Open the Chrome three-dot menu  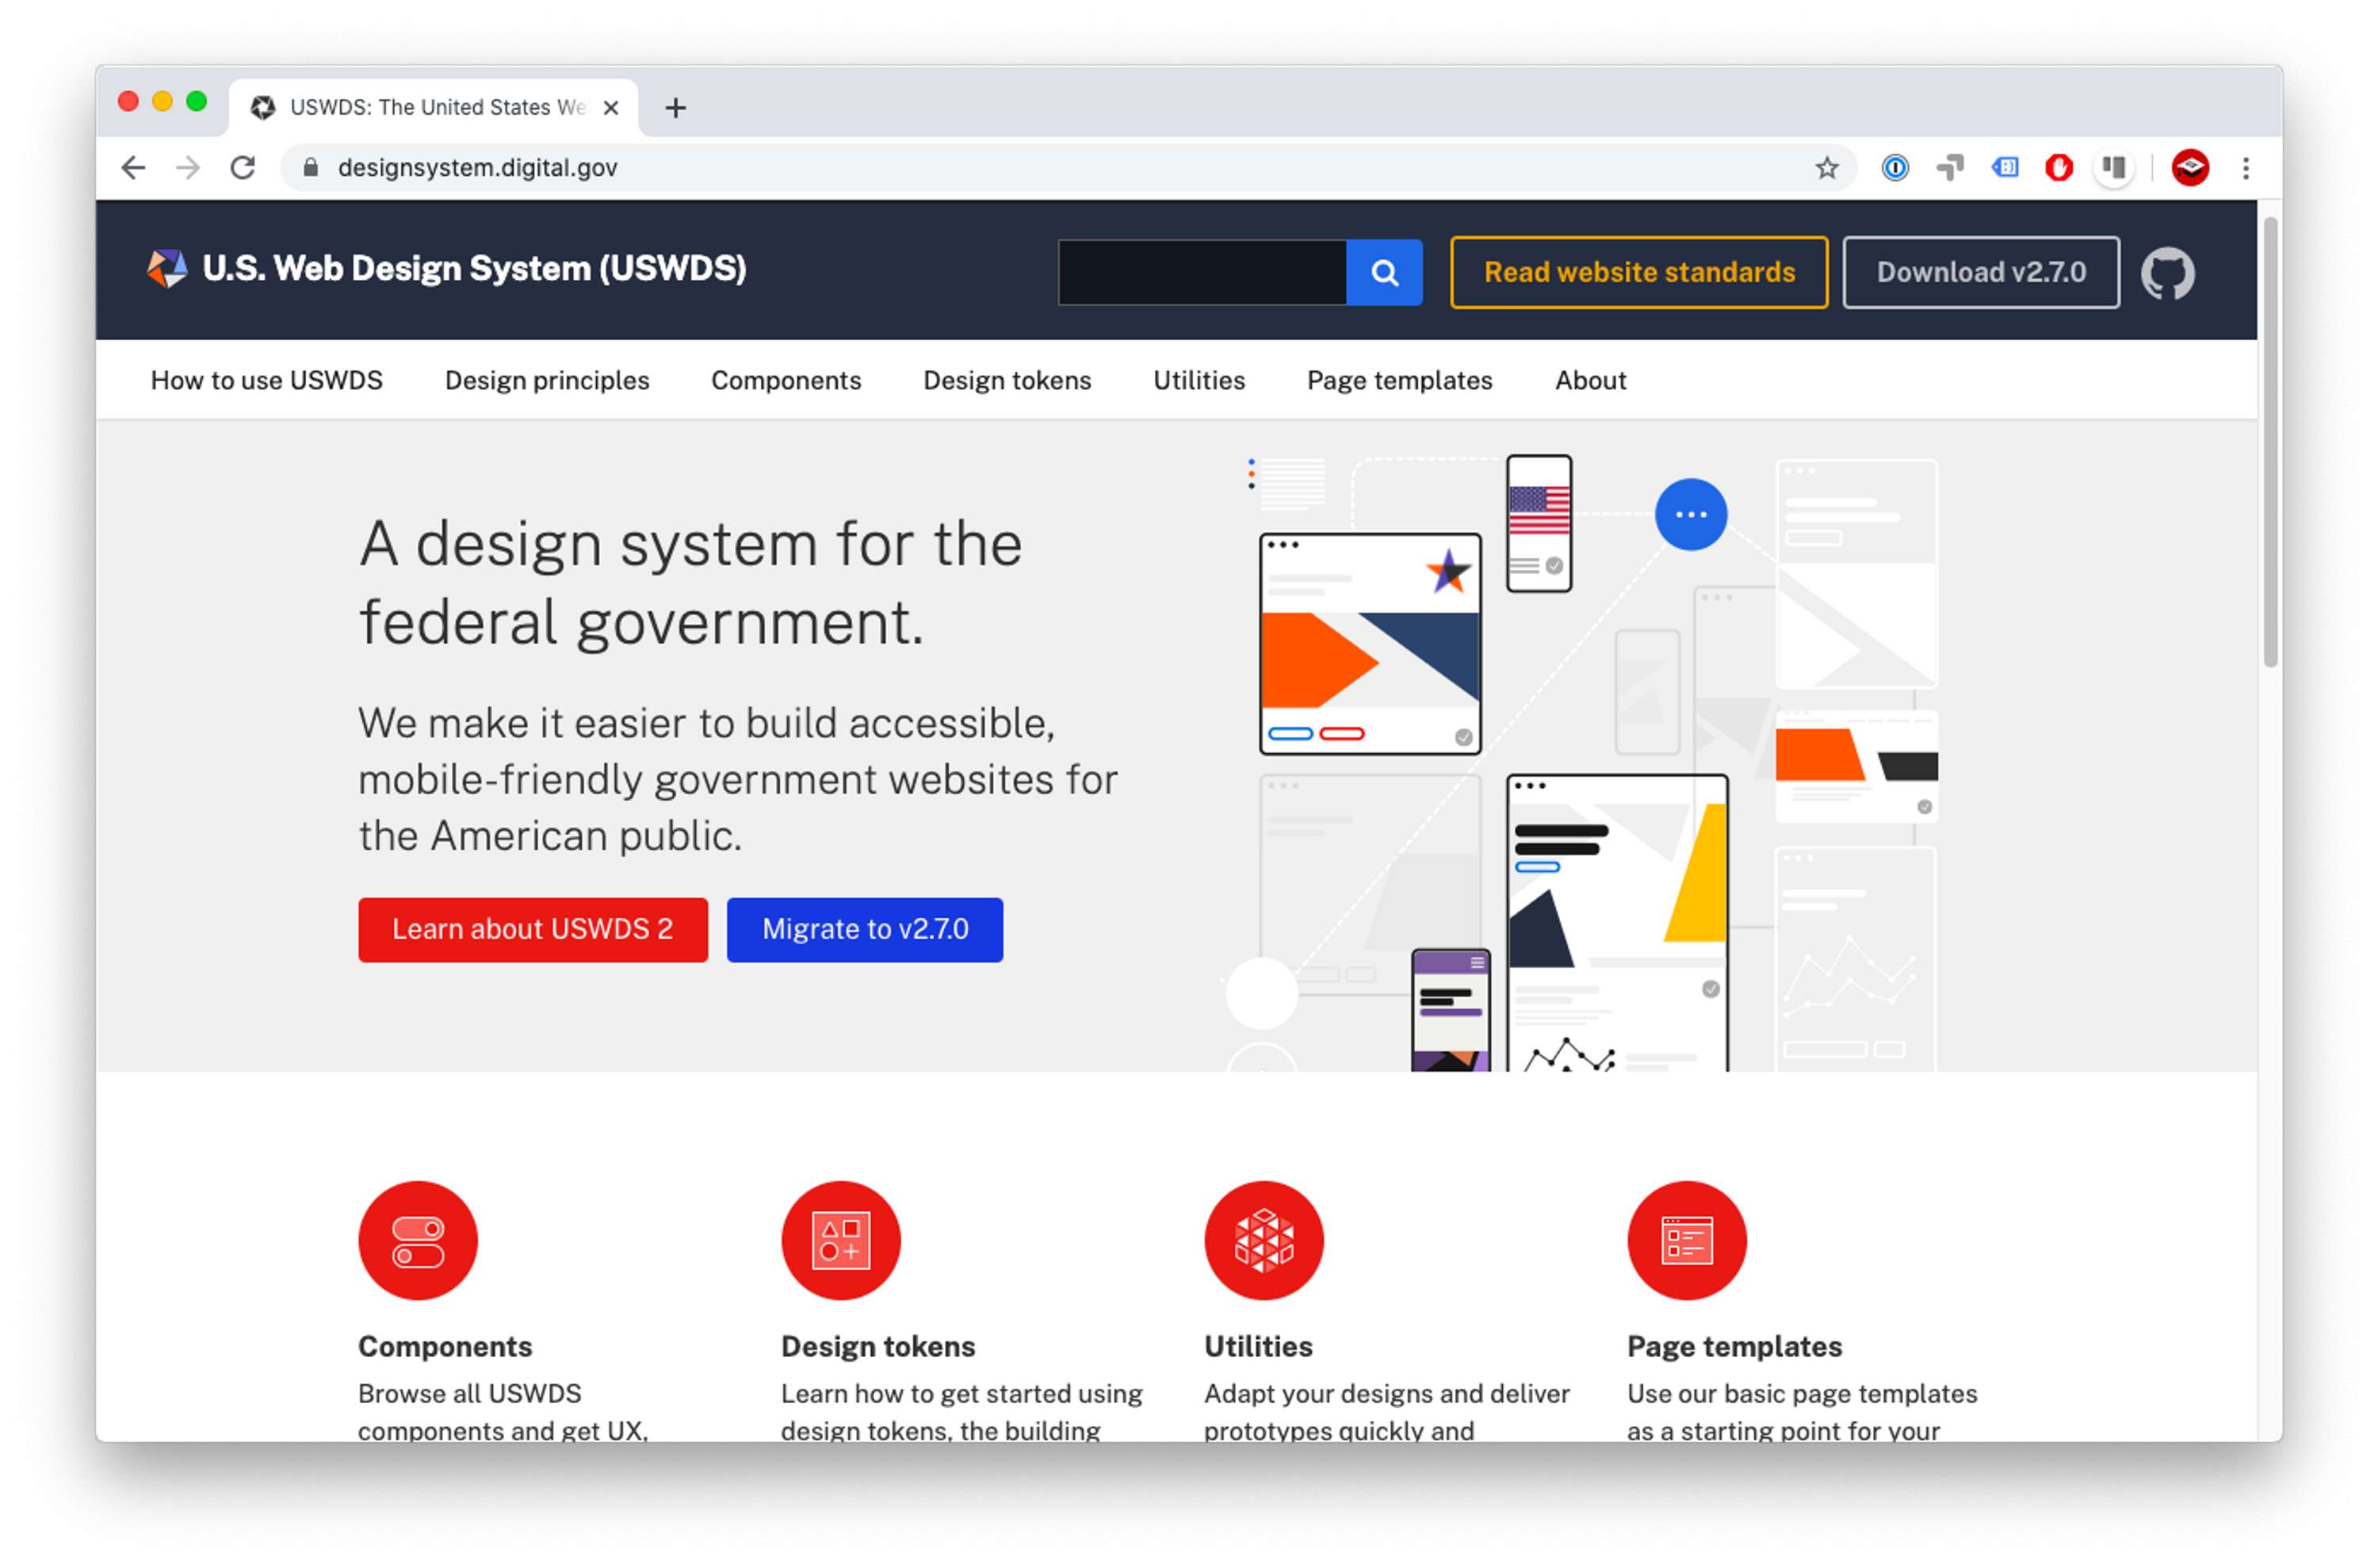[x=2246, y=168]
